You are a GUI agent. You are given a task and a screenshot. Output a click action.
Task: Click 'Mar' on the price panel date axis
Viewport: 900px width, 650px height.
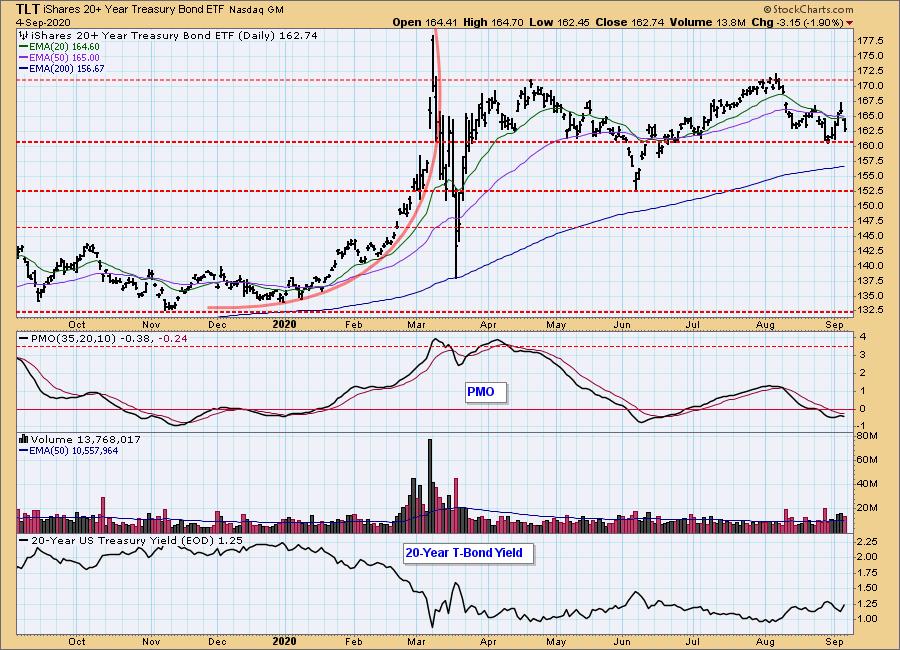click(416, 324)
